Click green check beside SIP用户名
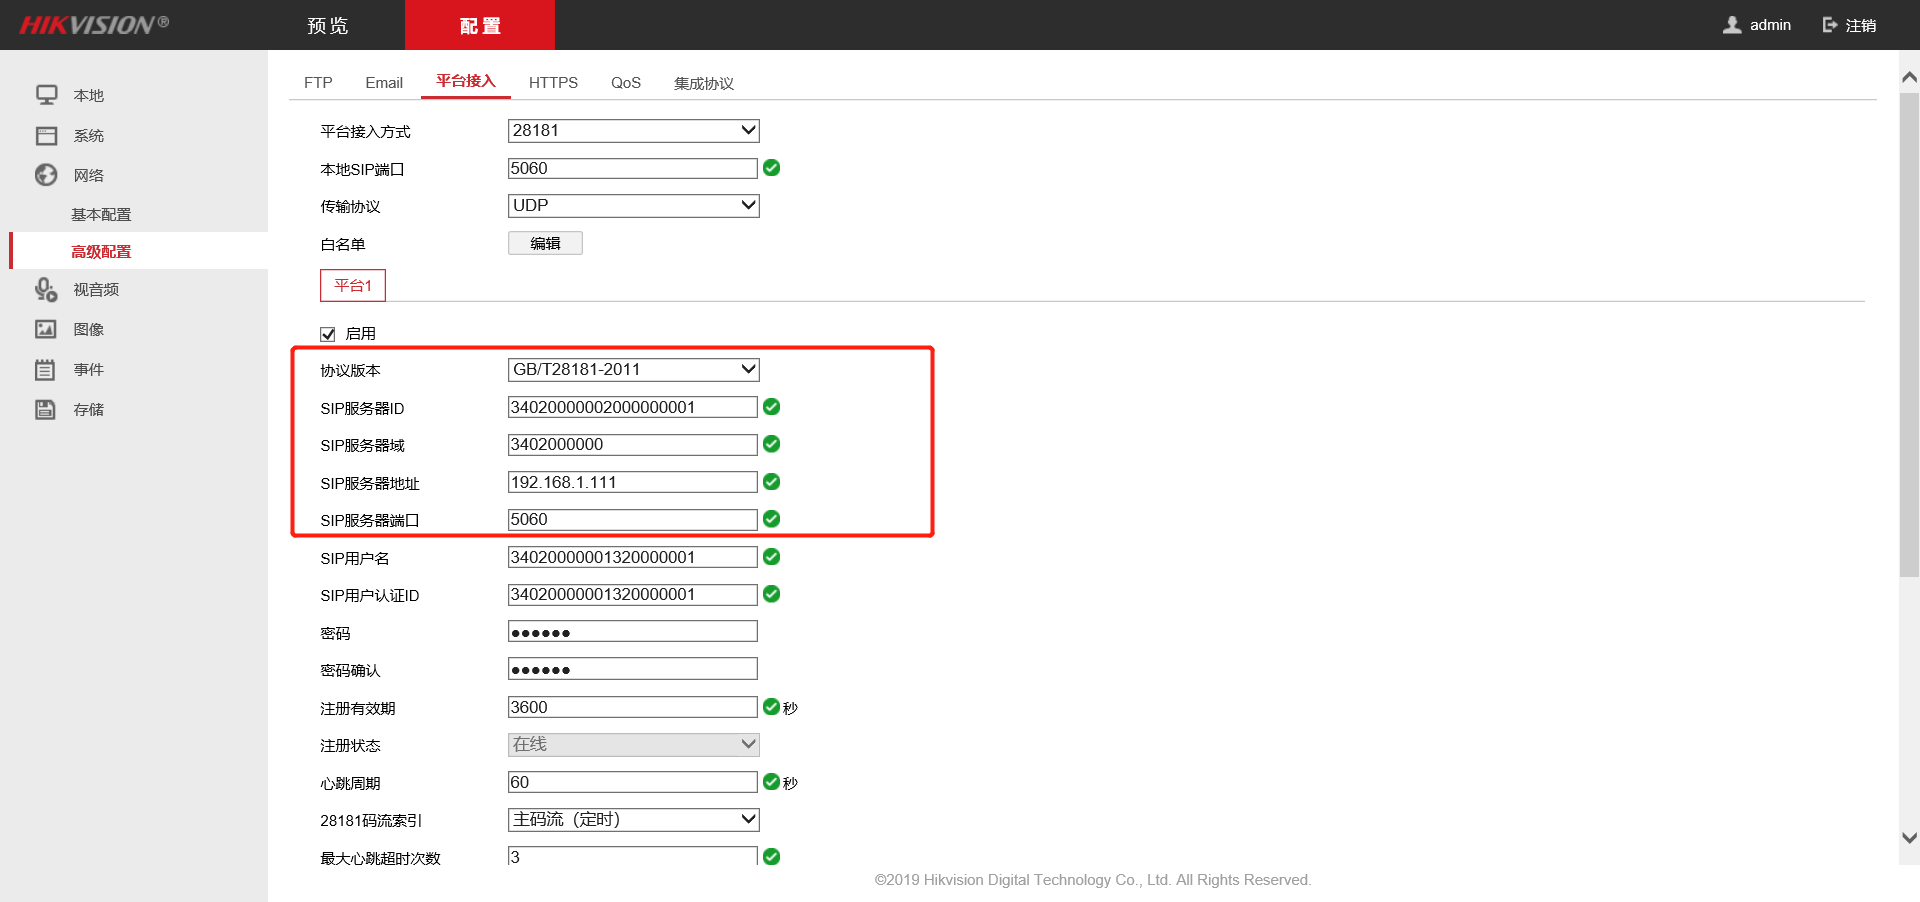Viewport: 1920px width, 902px height. point(772,557)
